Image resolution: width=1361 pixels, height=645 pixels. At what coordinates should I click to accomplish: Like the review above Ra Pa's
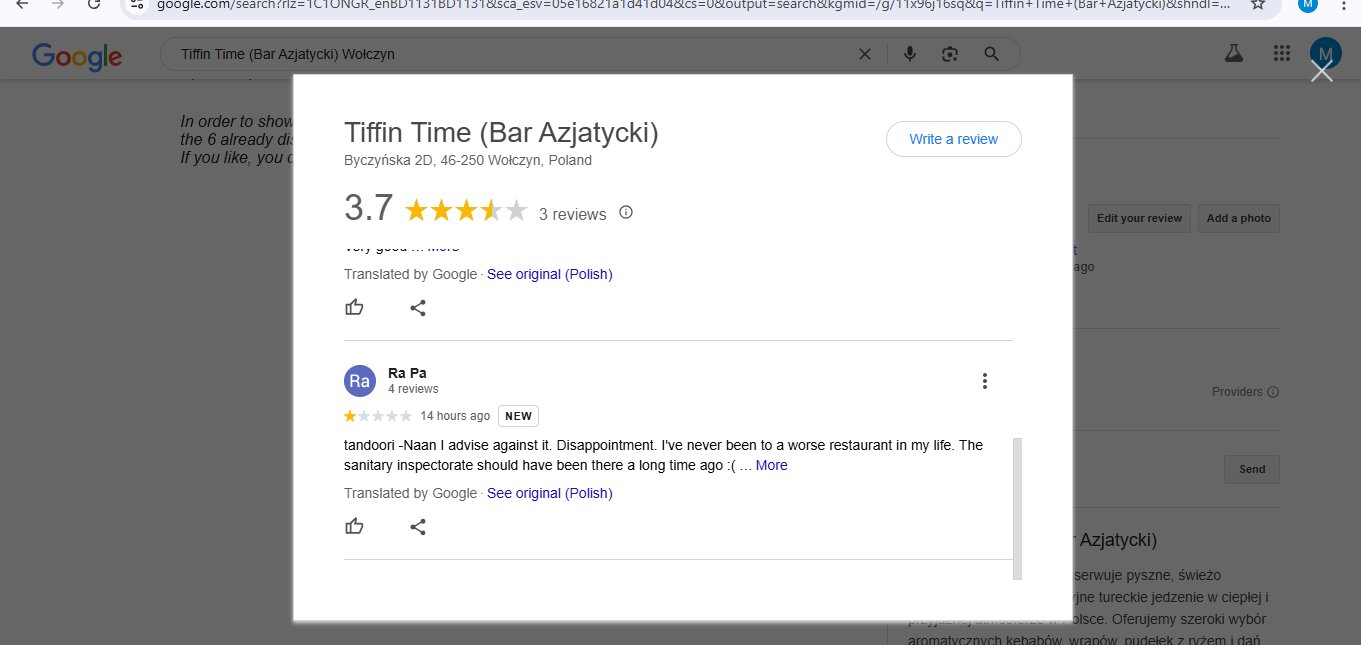pos(354,307)
